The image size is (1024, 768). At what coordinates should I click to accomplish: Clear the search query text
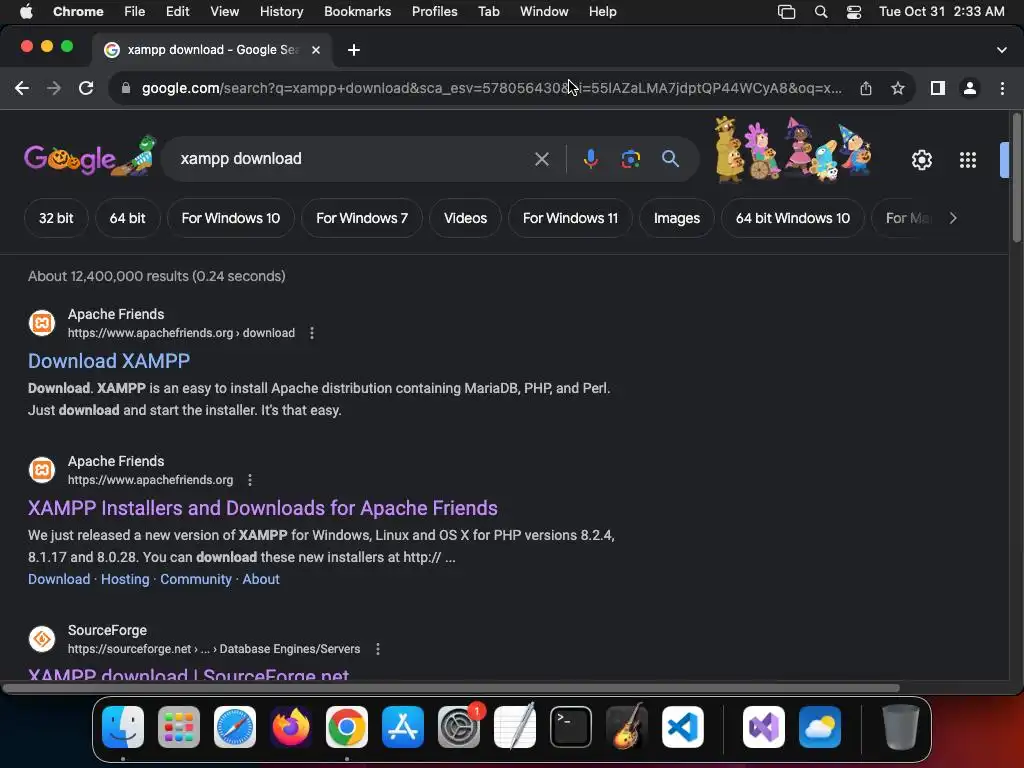click(541, 159)
